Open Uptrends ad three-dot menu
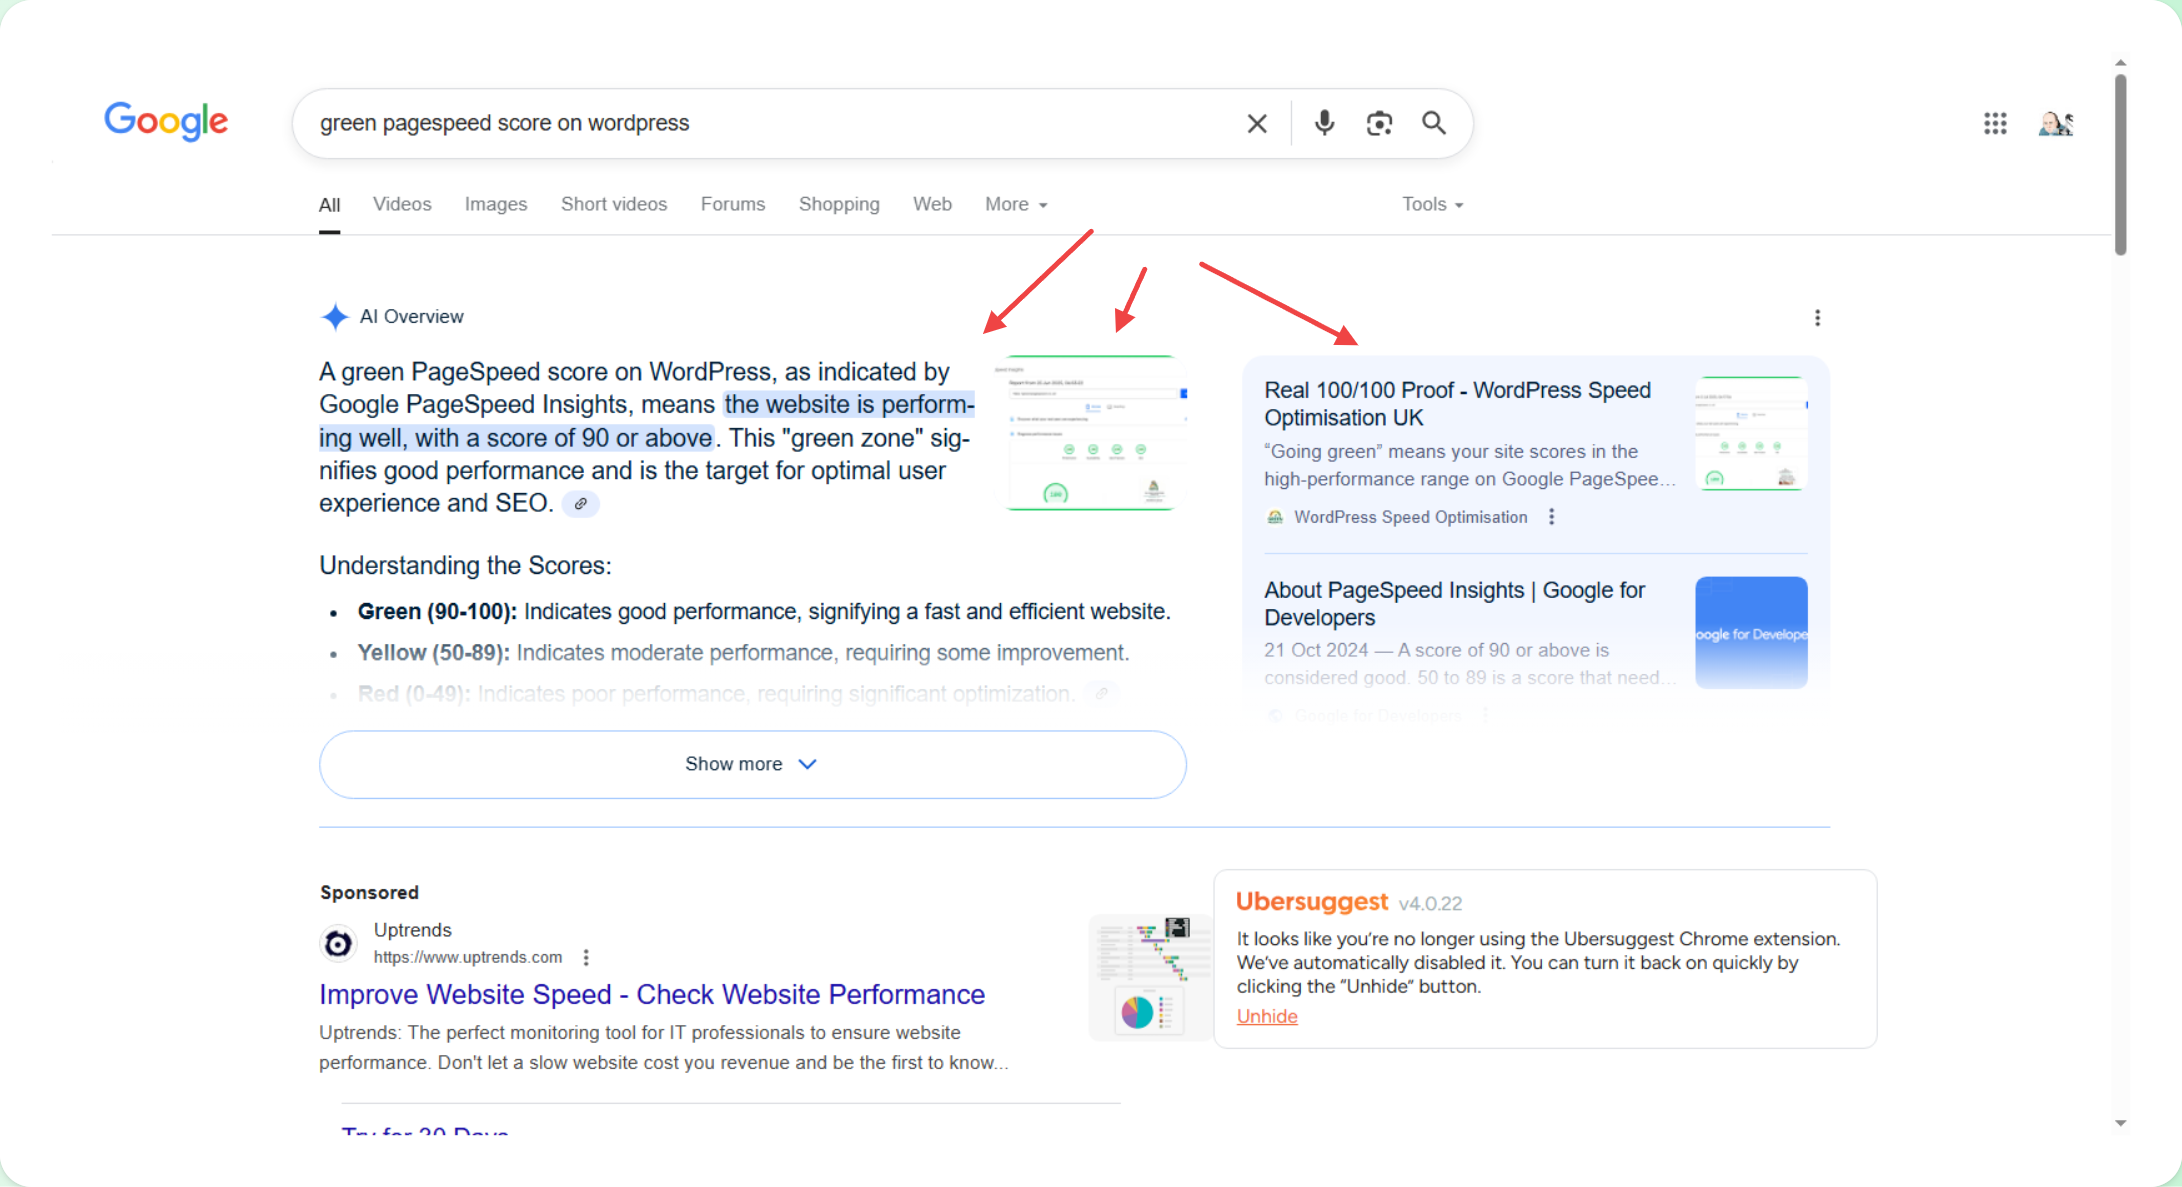 pos(586,957)
